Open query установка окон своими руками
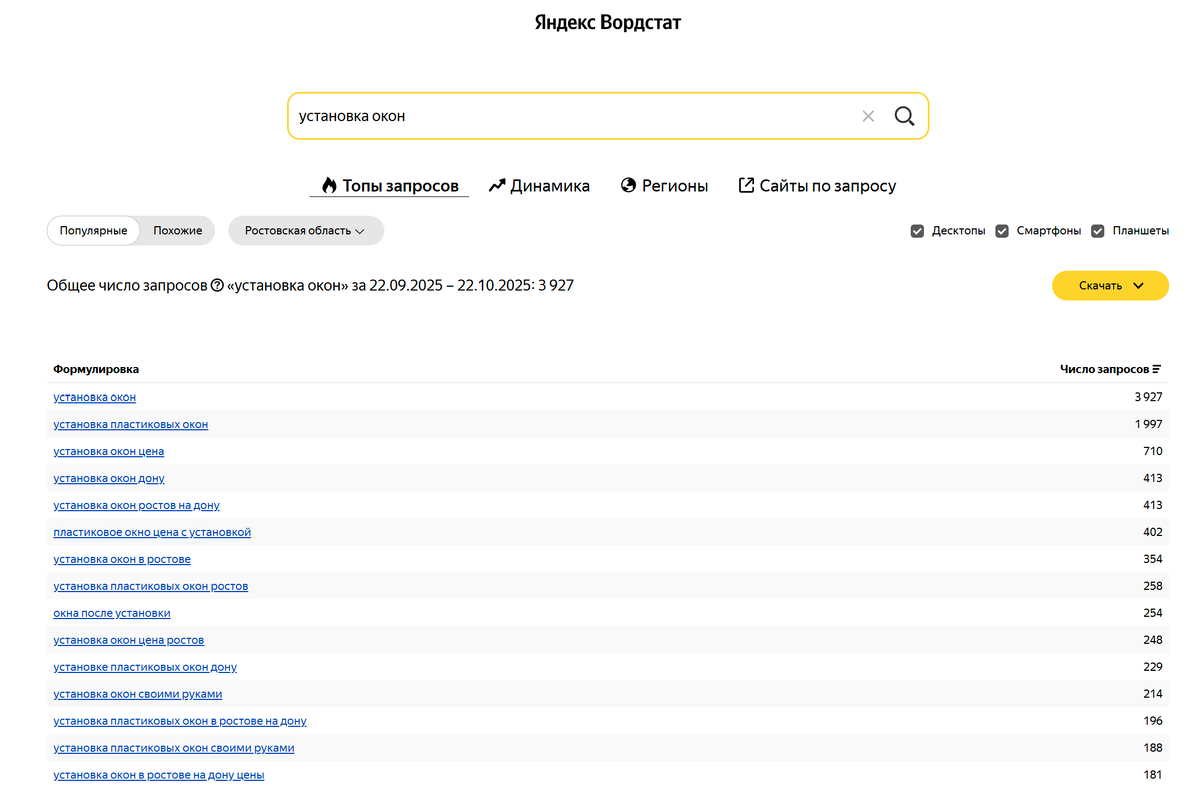 tap(138, 694)
